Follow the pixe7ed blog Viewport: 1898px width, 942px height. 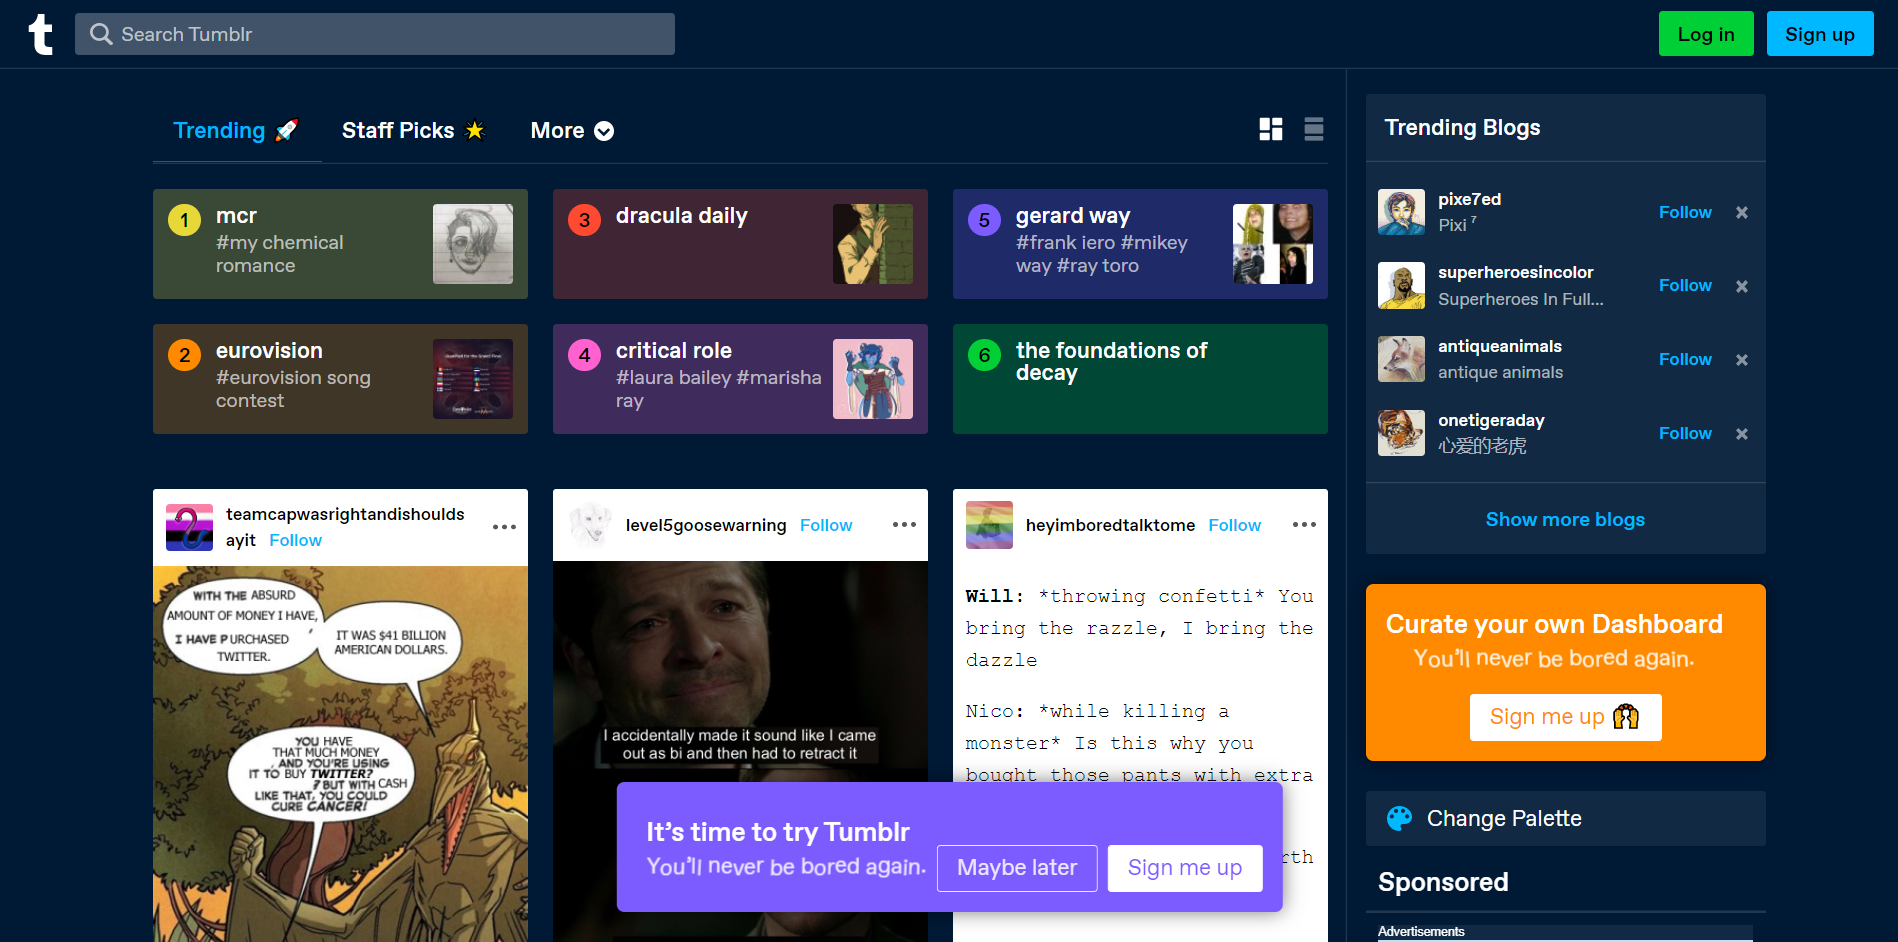click(1685, 212)
